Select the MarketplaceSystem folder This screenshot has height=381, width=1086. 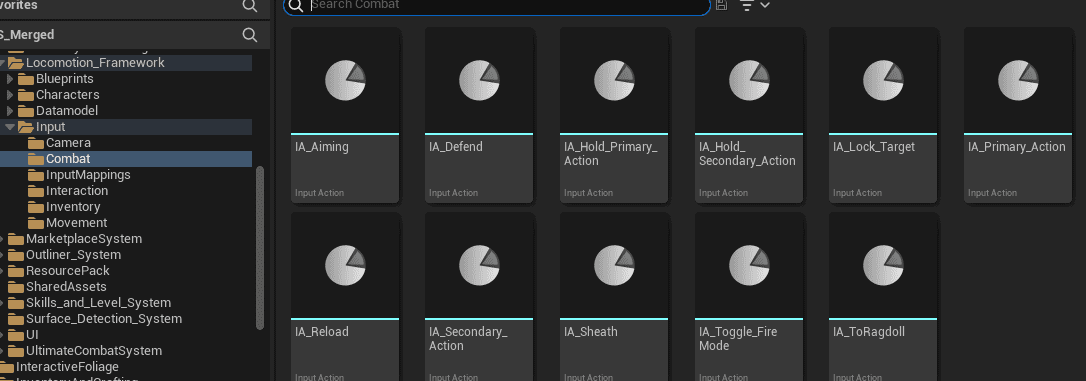click(x=126, y=238)
